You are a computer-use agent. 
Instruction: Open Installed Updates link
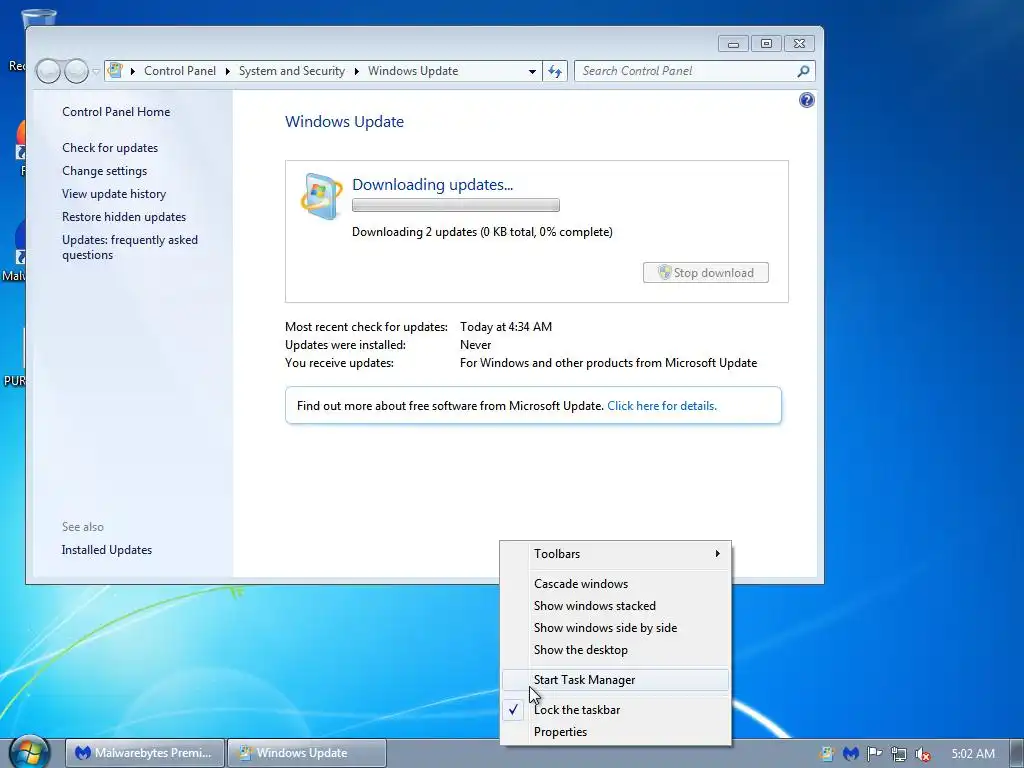106,550
